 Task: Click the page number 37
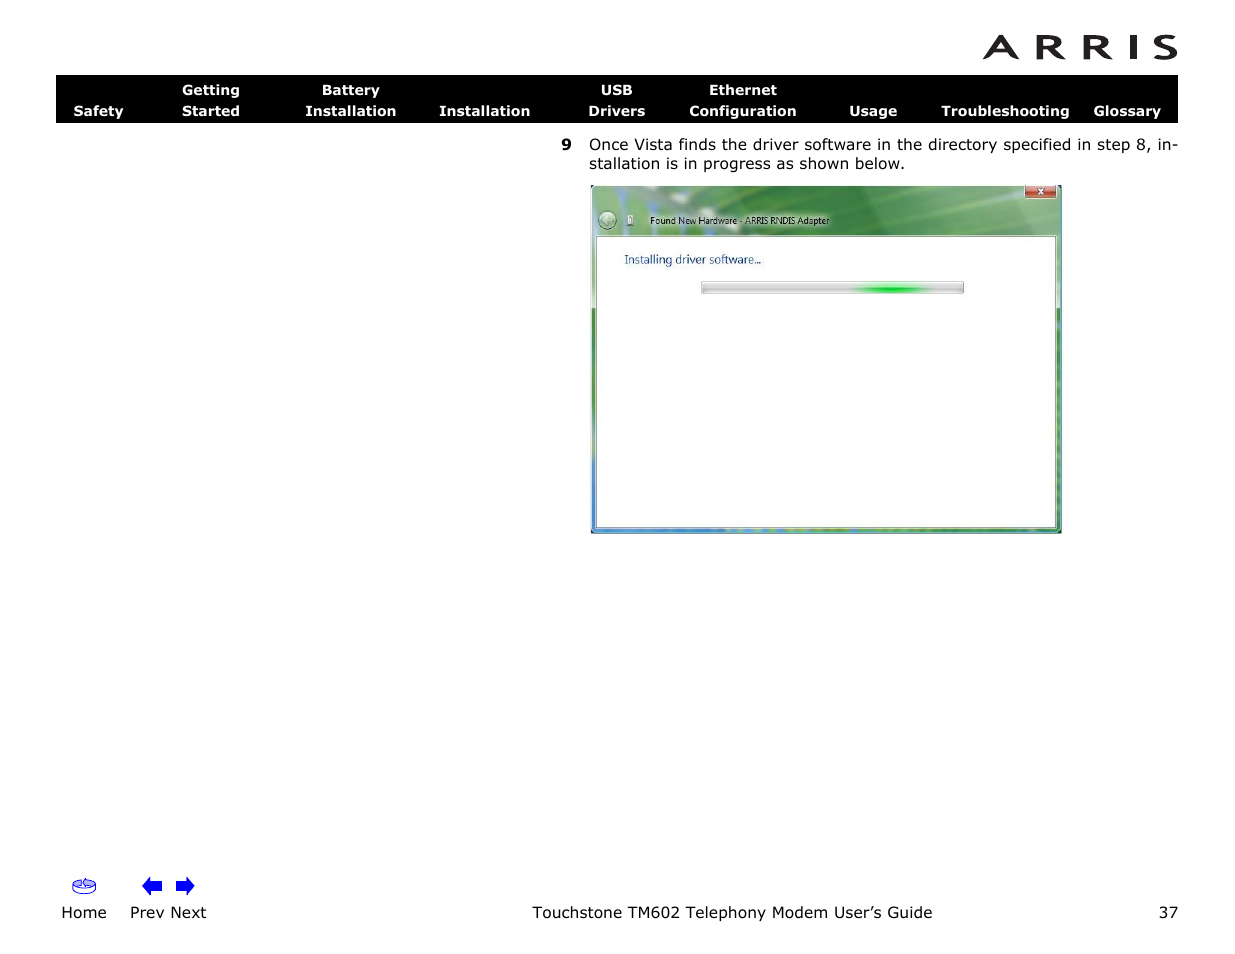coord(1168,912)
